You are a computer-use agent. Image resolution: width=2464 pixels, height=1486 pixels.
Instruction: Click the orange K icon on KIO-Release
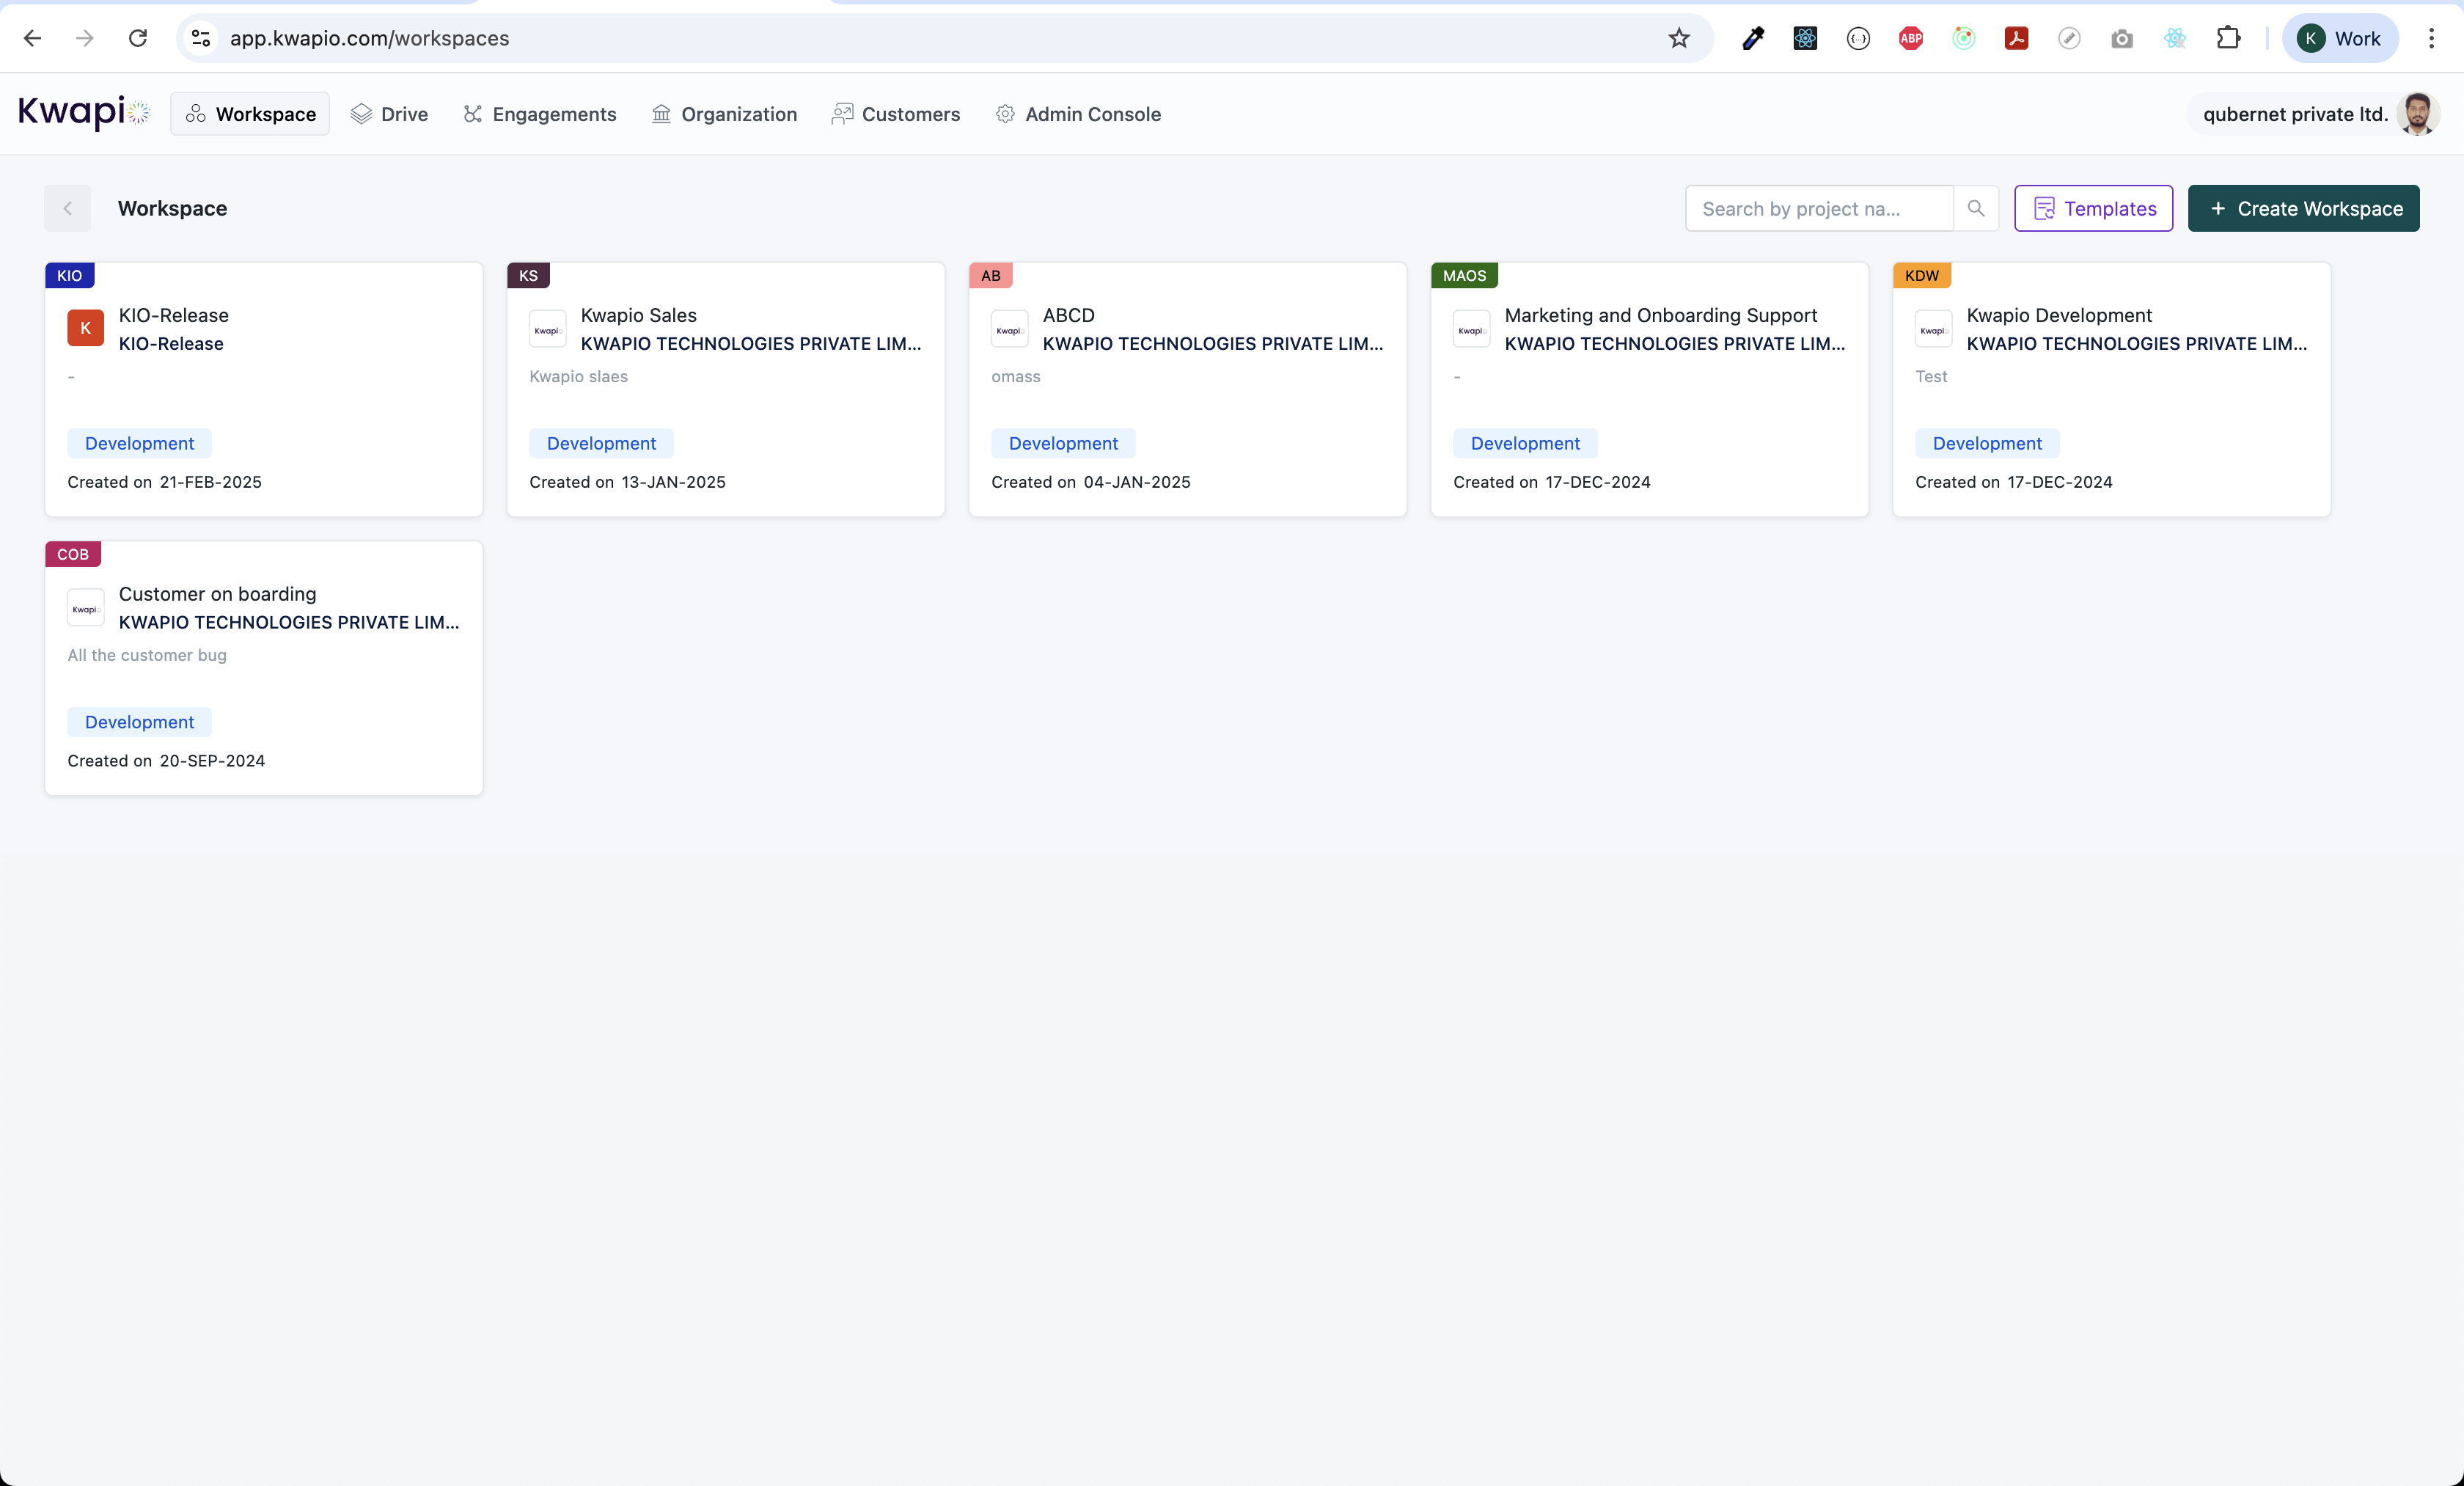(85, 328)
